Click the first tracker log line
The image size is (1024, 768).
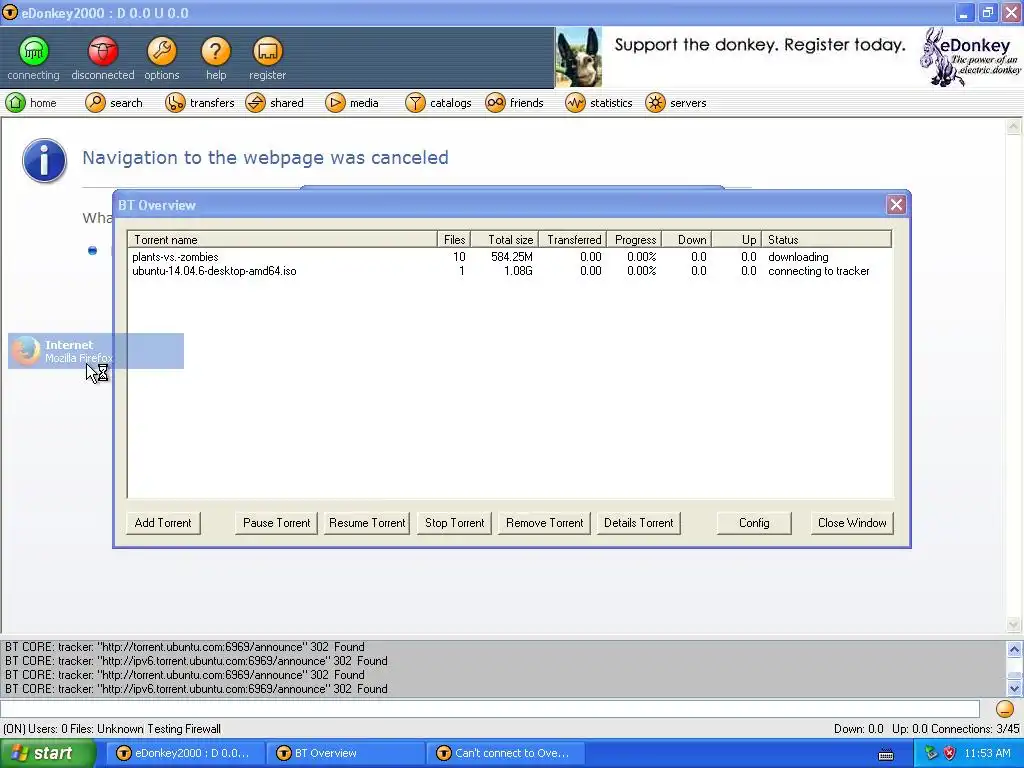pyautogui.click(x=185, y=647)
